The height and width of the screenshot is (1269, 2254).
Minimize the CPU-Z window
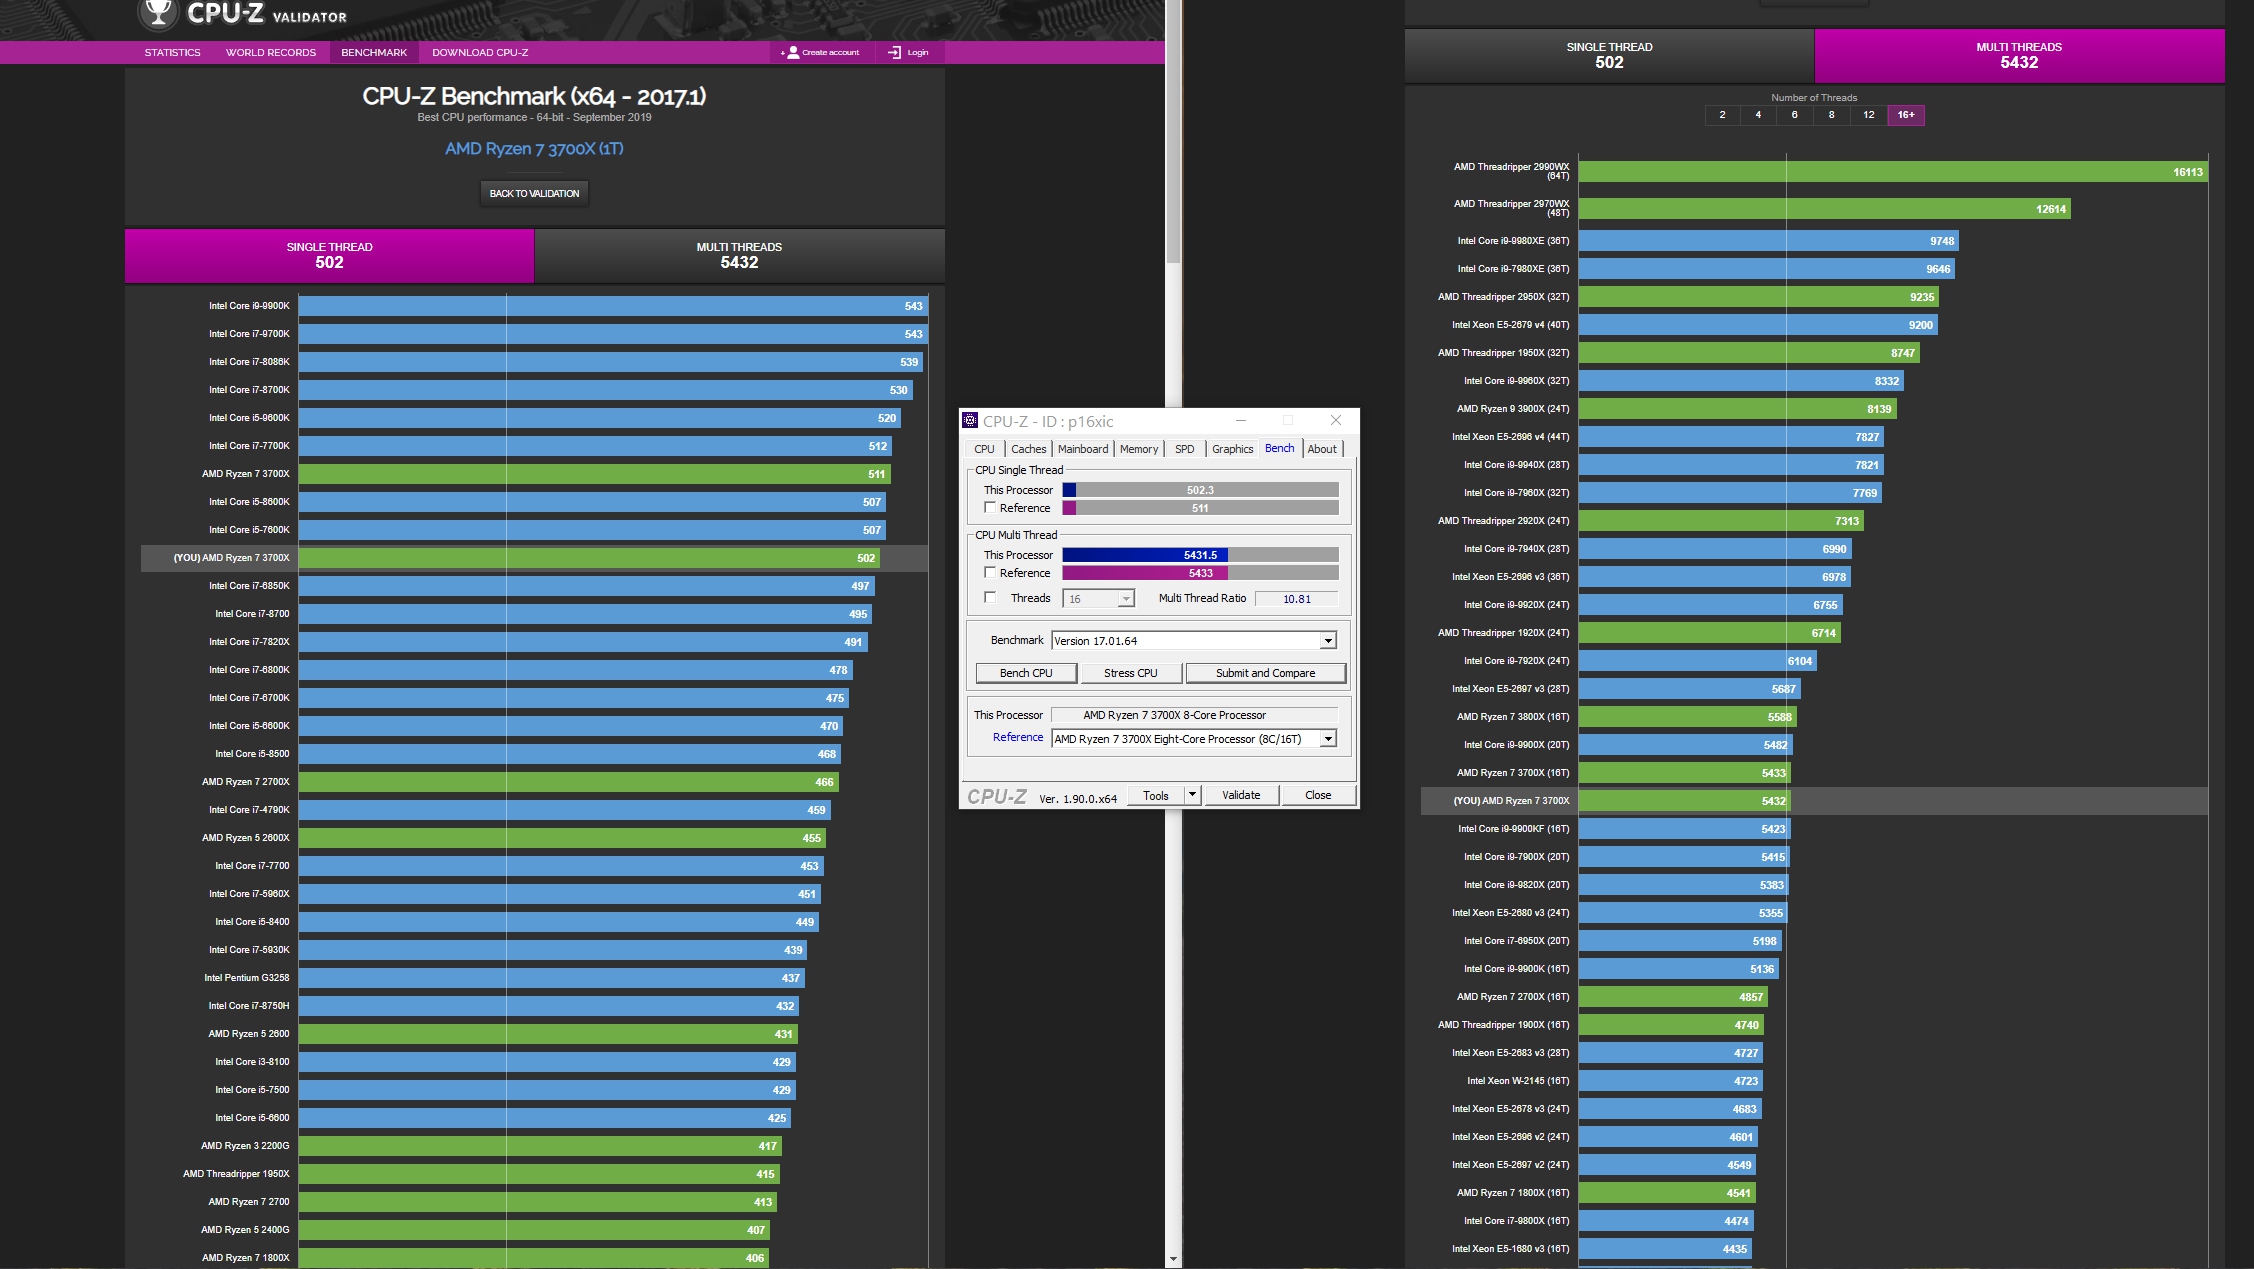(x=1240, y=421)
